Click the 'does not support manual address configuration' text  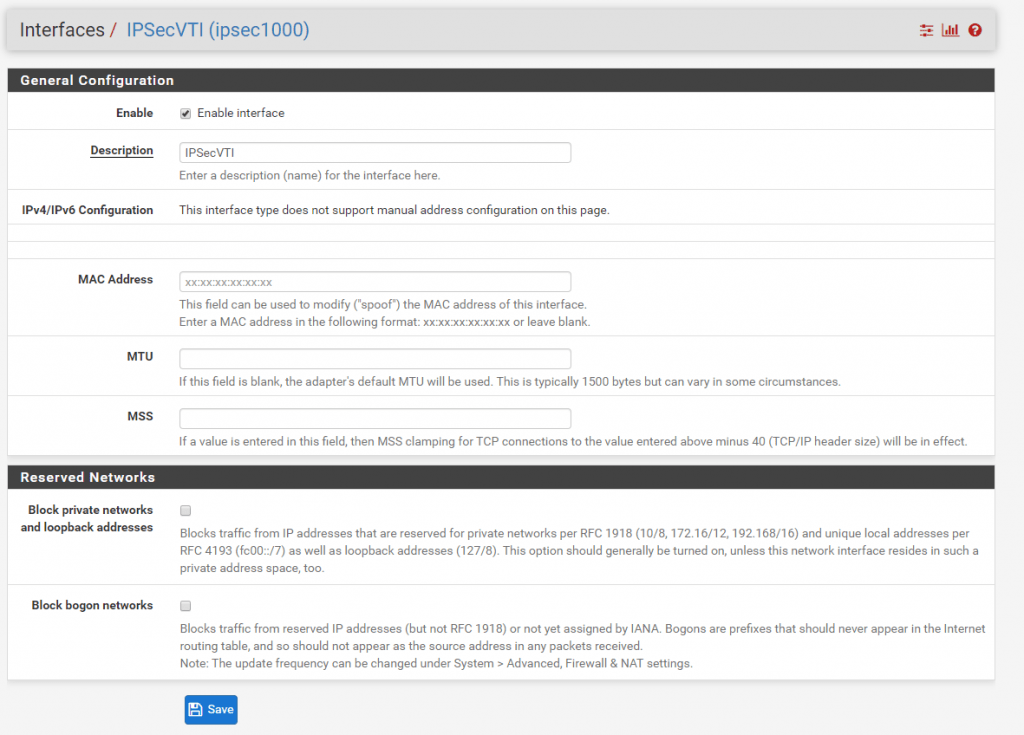394,210
